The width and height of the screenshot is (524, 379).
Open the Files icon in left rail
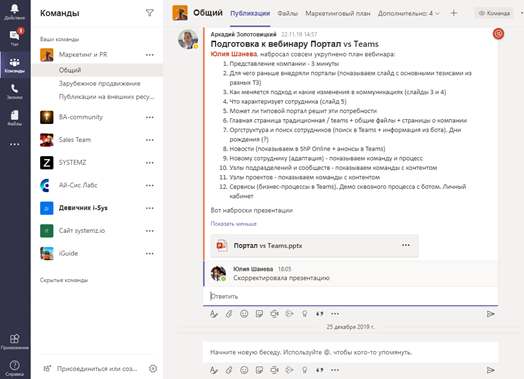coord(15,118)
